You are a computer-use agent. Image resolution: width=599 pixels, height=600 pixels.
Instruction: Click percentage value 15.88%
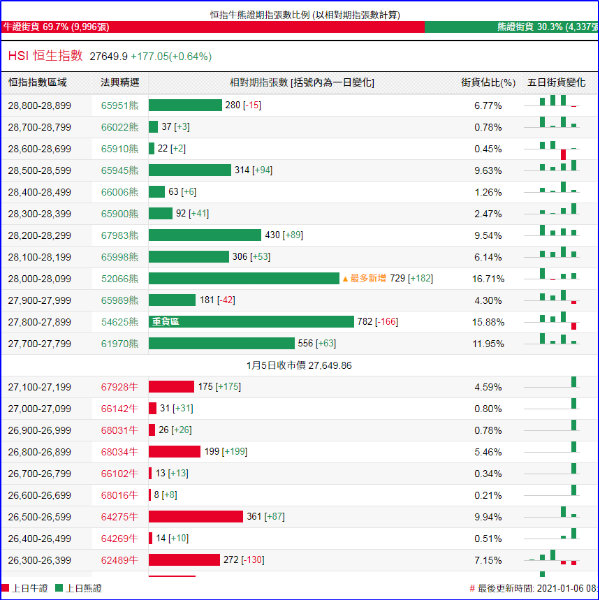coord(488,322)
